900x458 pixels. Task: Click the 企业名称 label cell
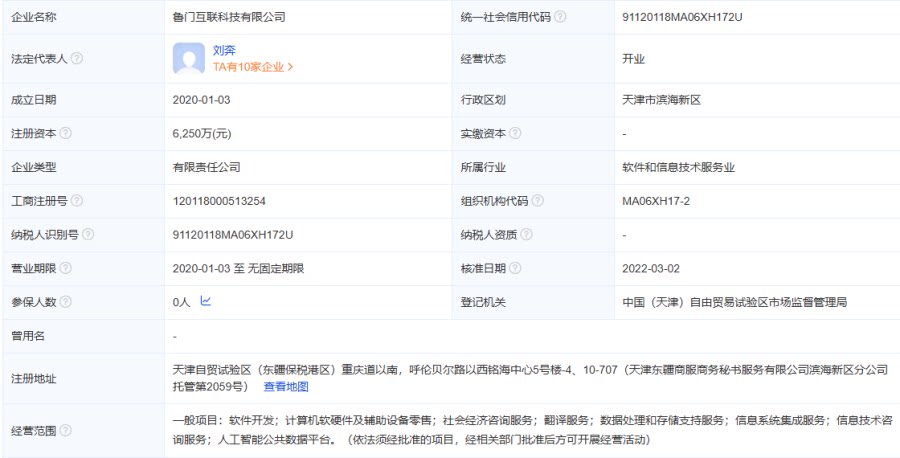pos(82,17)
